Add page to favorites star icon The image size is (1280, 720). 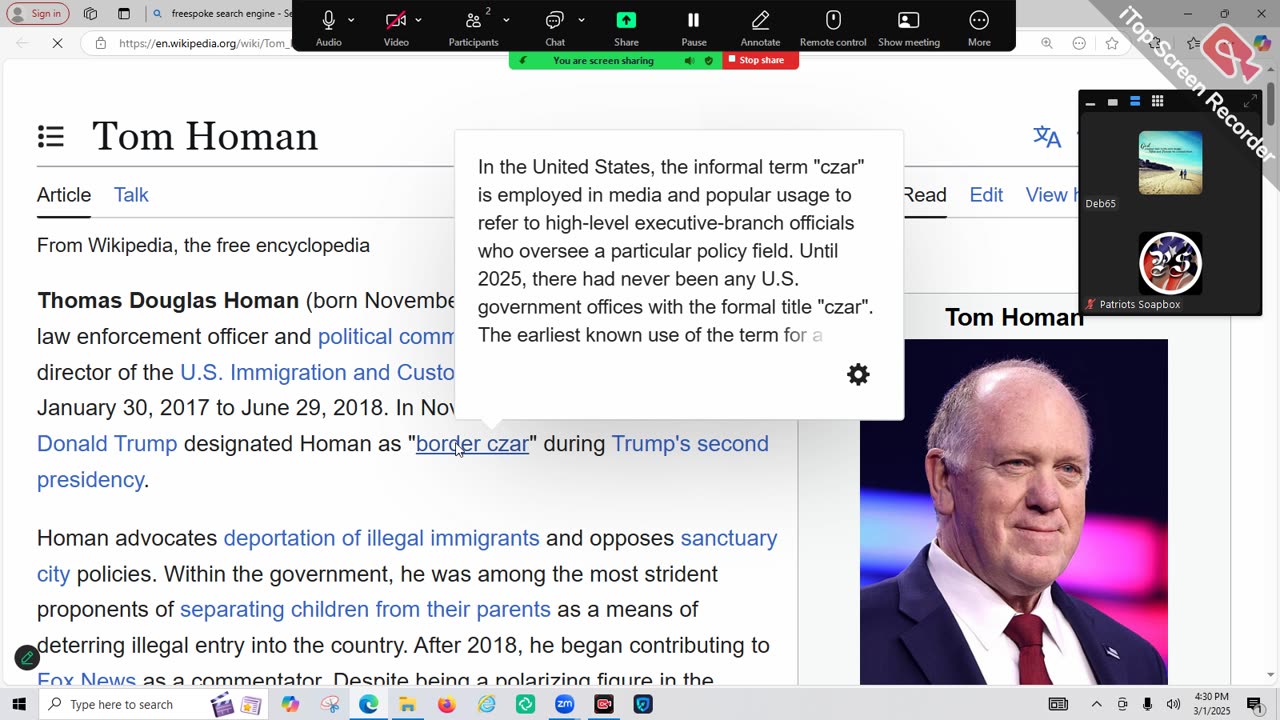[x=1112, y=43]
